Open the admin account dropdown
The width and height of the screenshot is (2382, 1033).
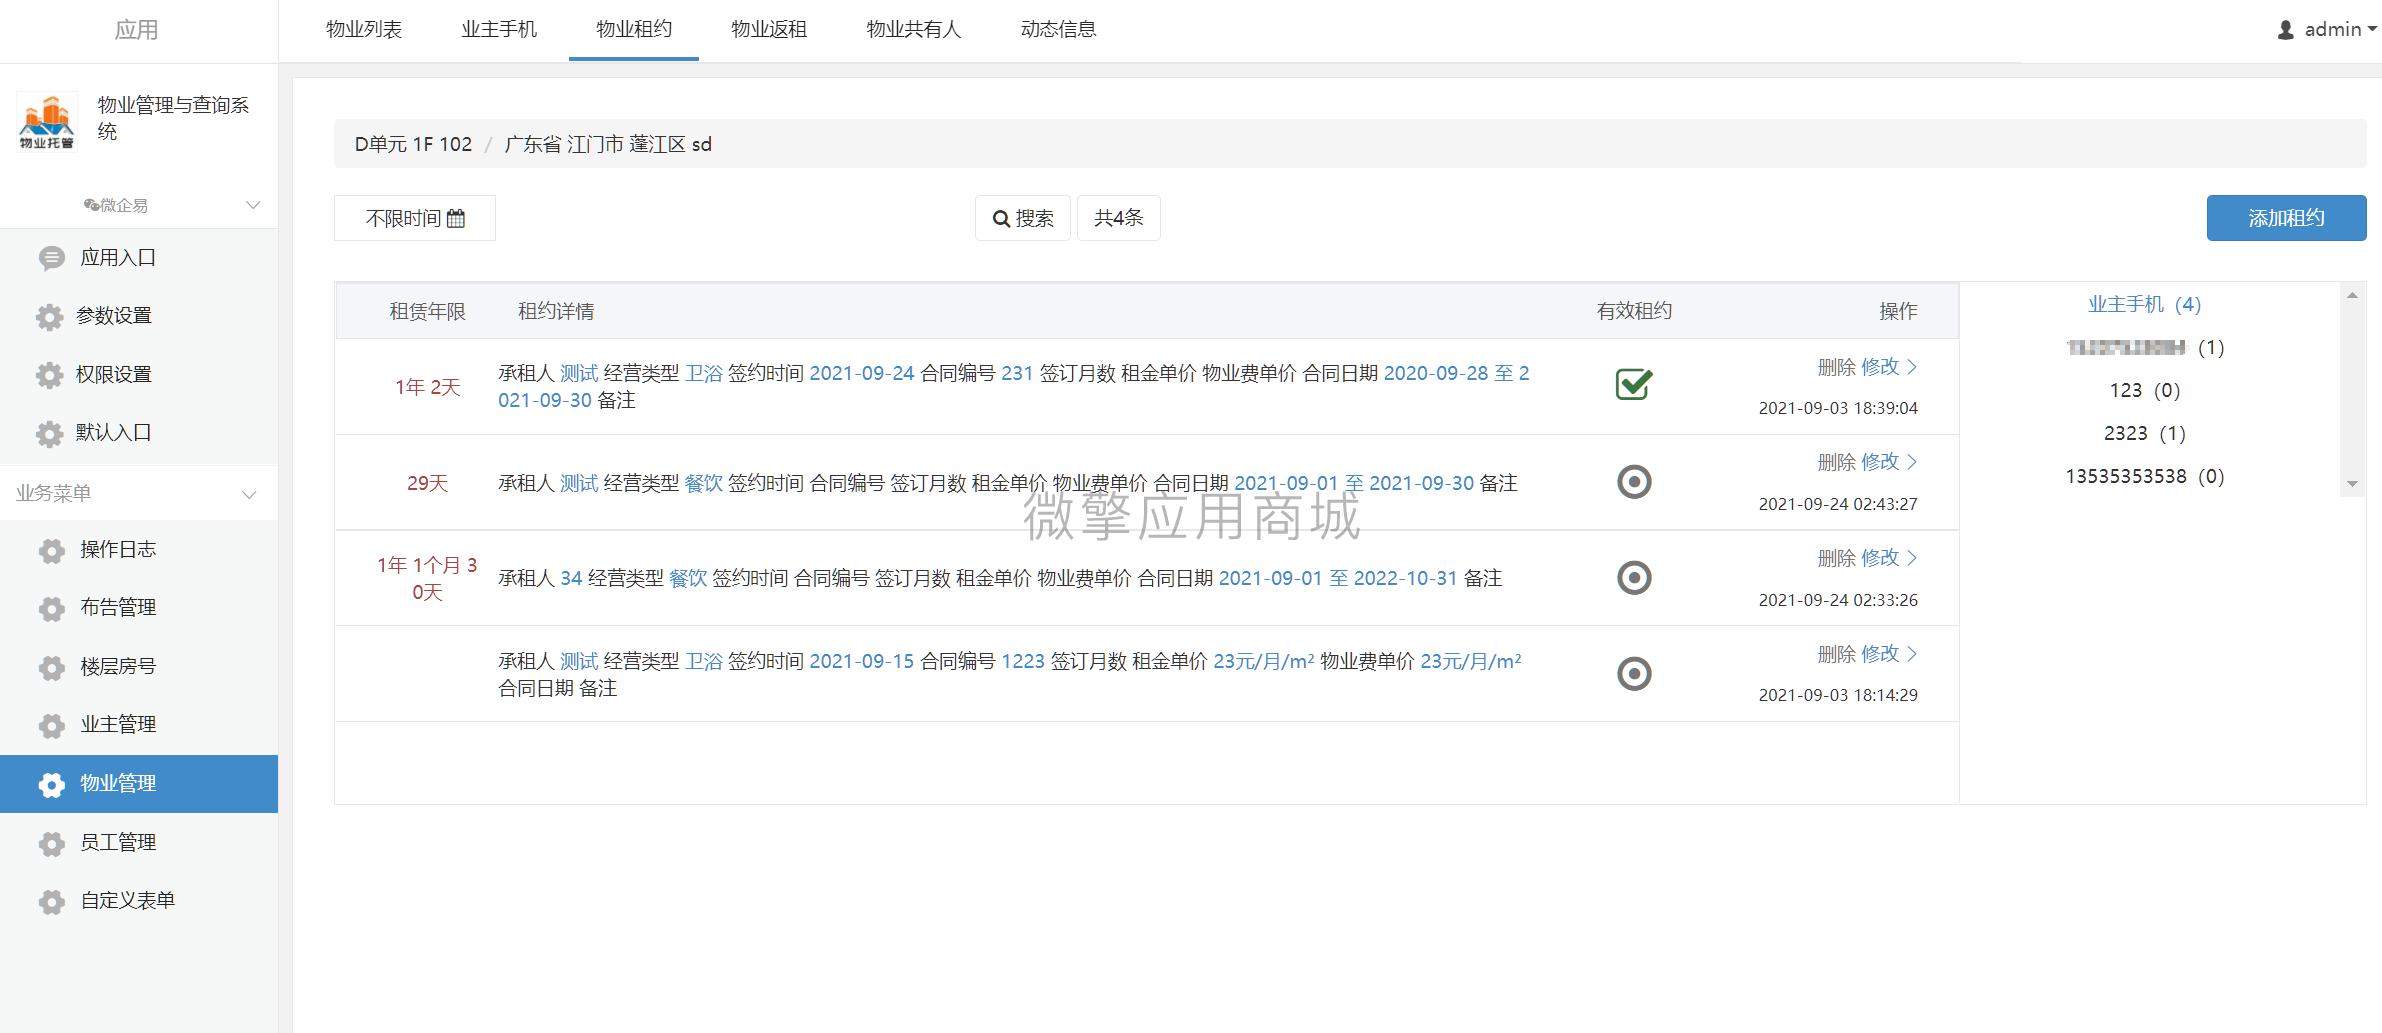click(2326, 30)
